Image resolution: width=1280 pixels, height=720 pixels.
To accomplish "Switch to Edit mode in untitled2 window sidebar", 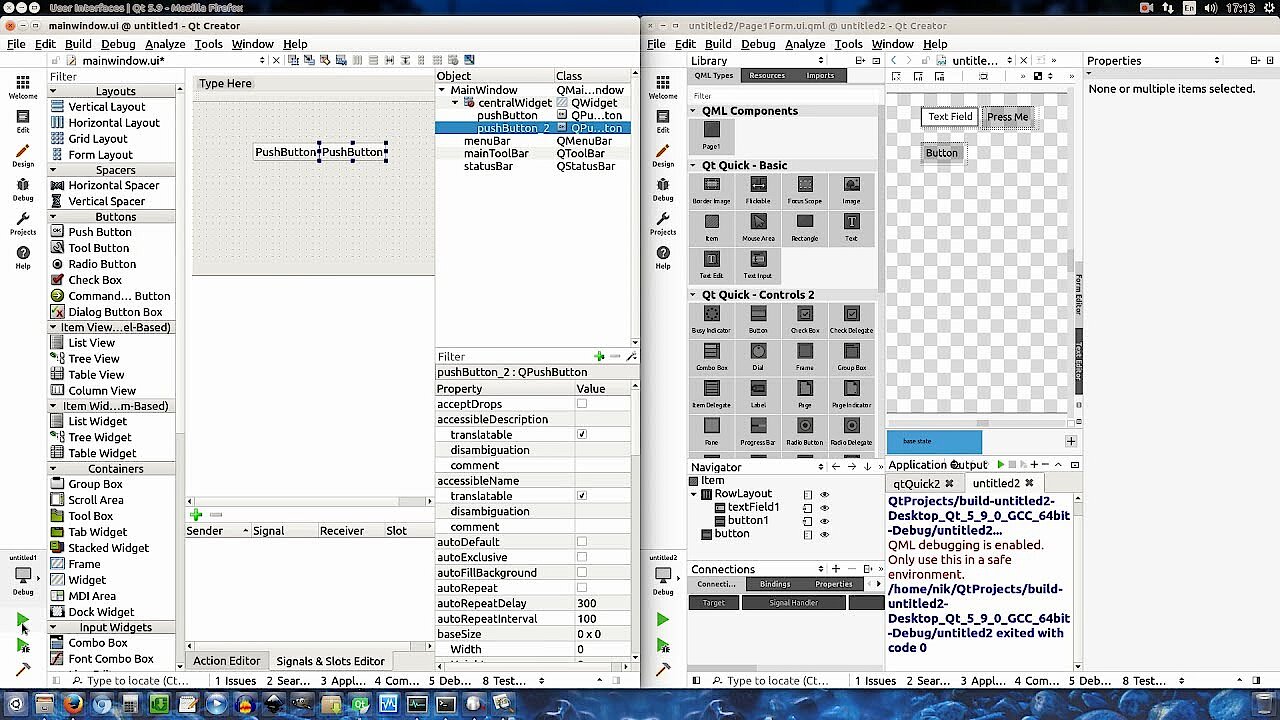I will (x=663, y=121).
